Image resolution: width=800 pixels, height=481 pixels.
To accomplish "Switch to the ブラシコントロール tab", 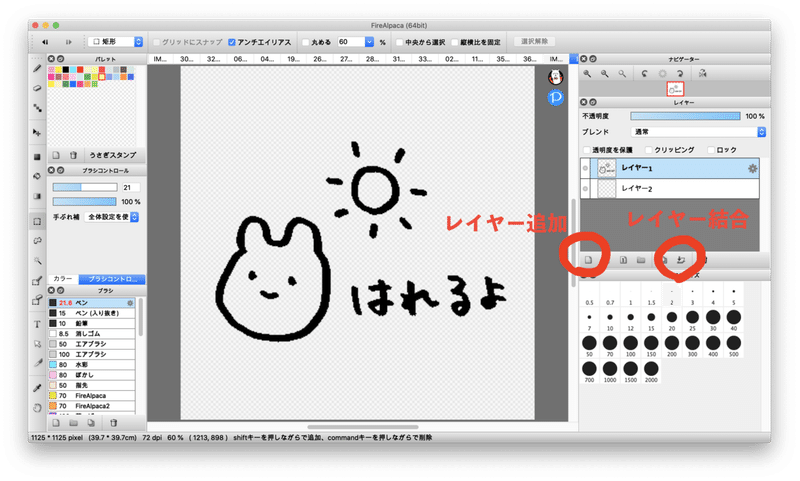I will click(112, 279).
